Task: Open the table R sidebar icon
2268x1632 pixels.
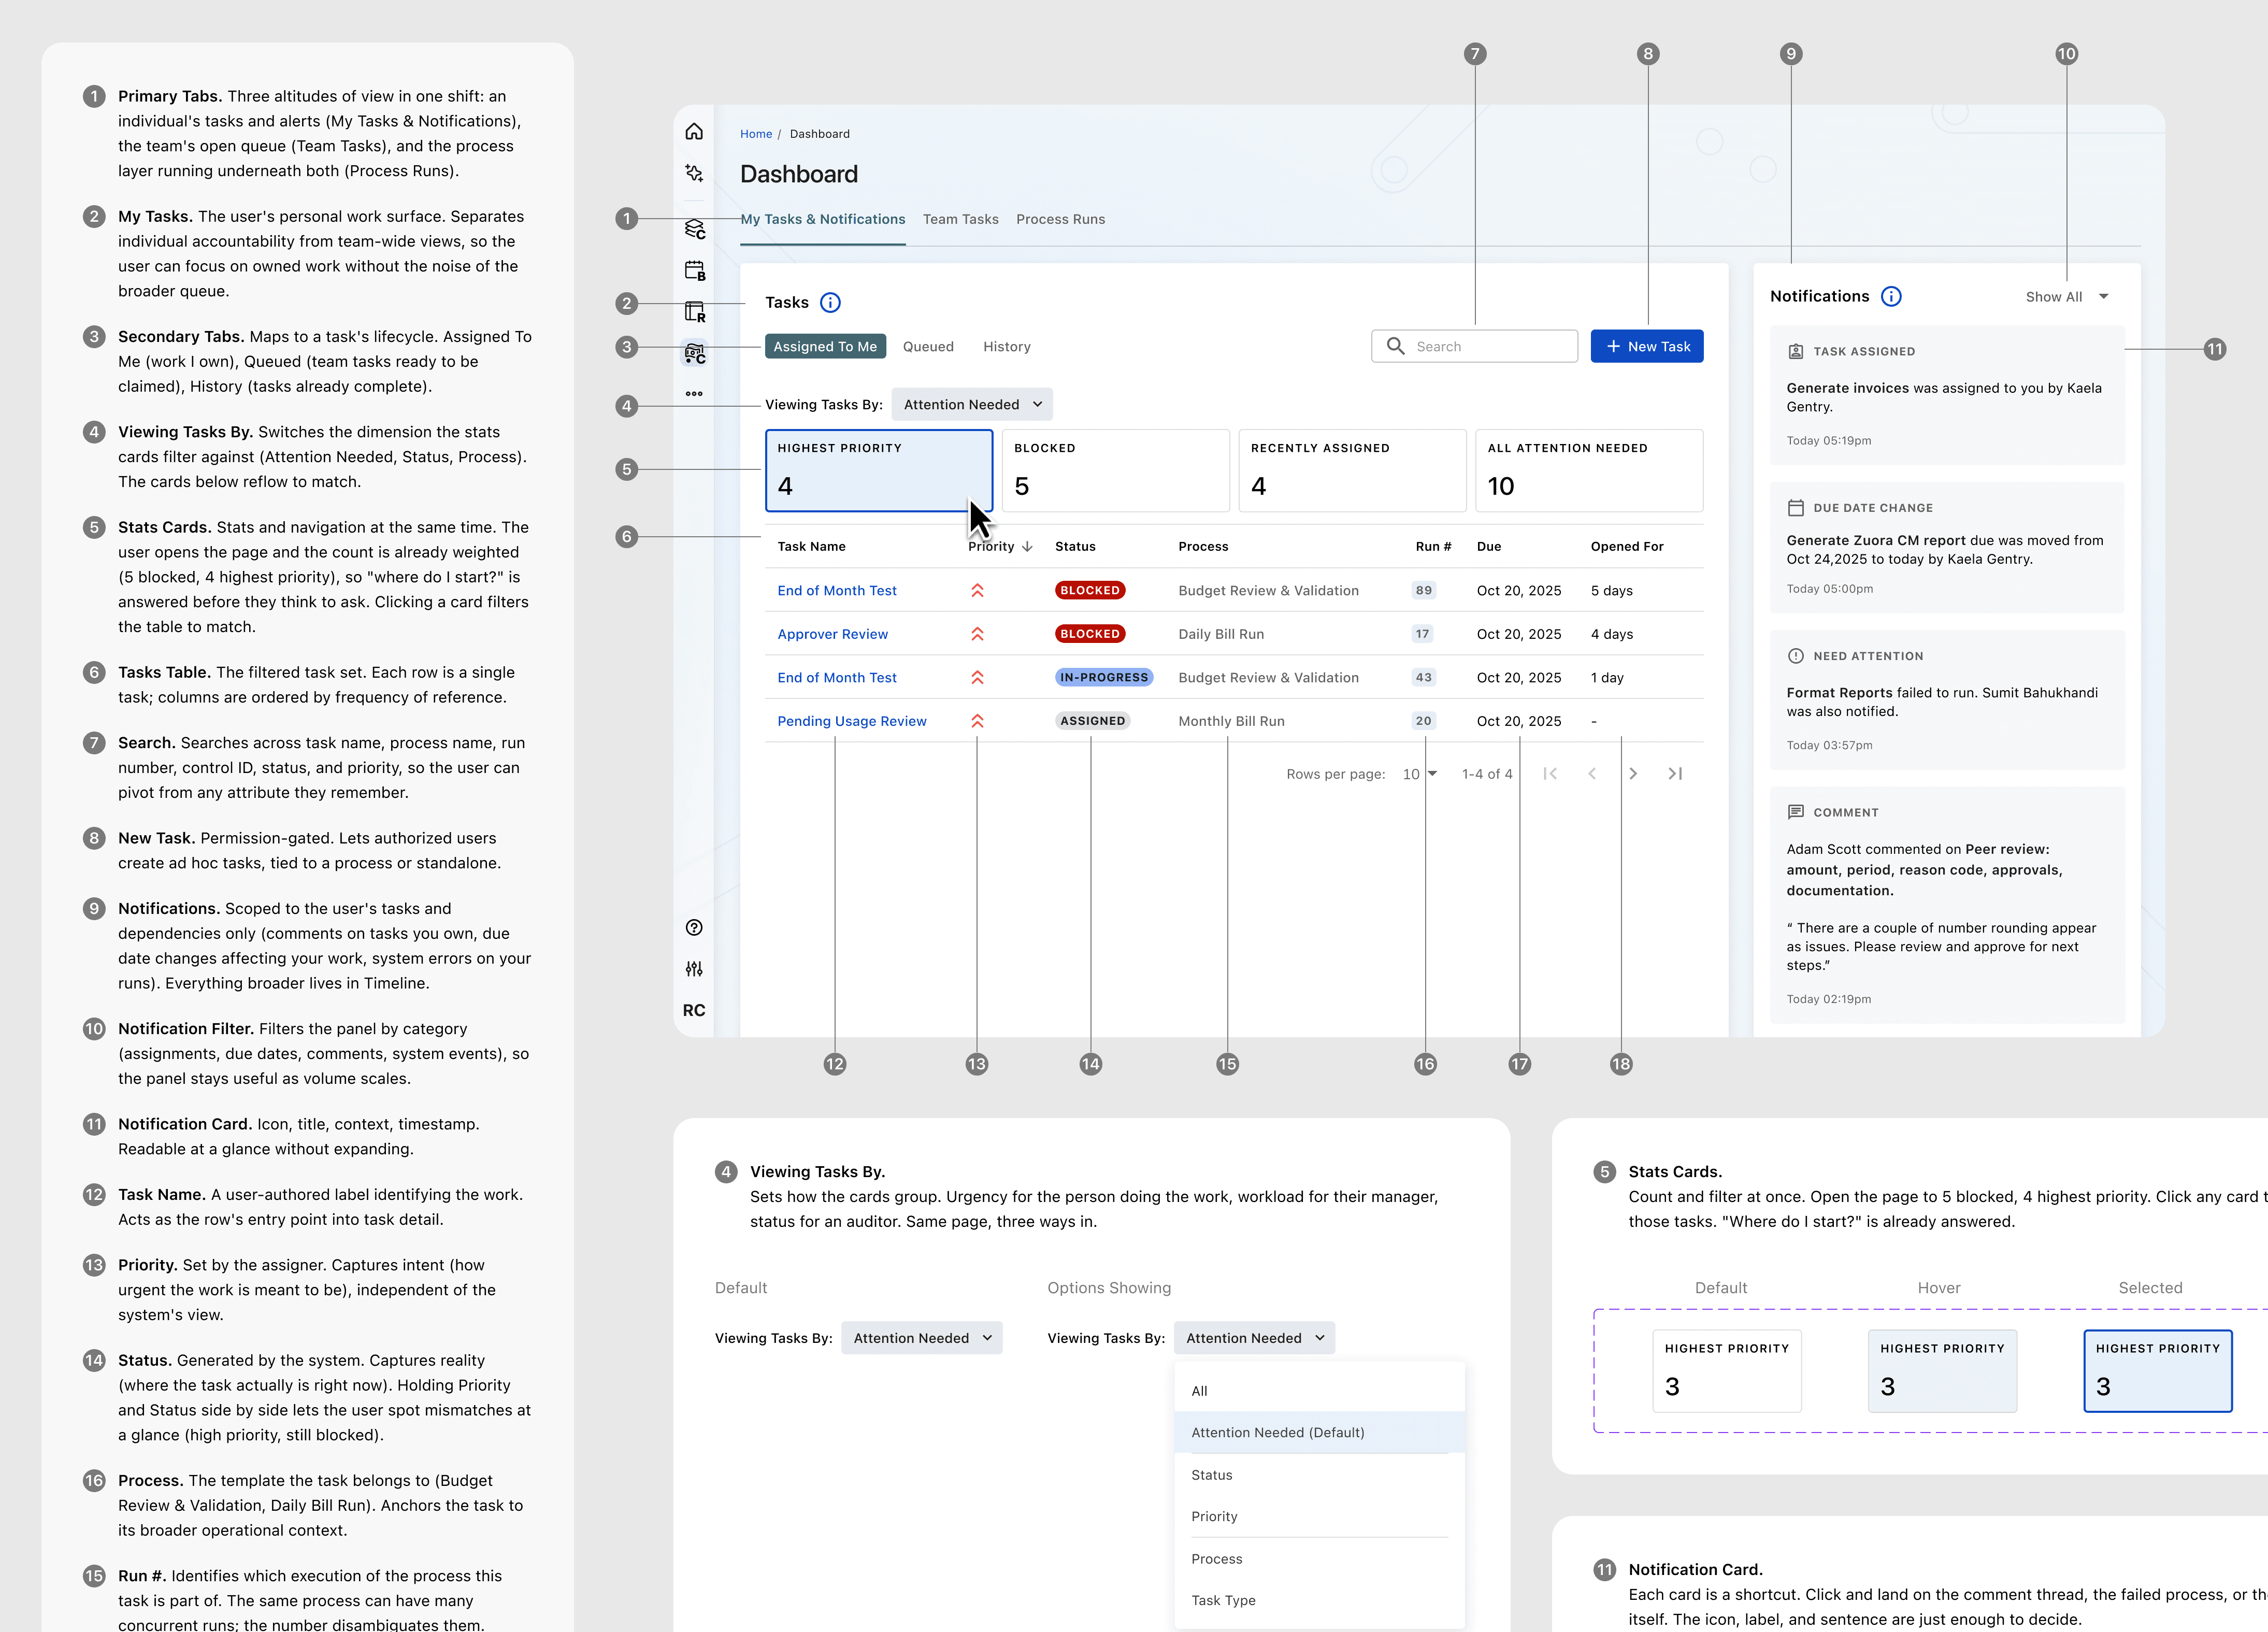Action: (x=695, y=312)
